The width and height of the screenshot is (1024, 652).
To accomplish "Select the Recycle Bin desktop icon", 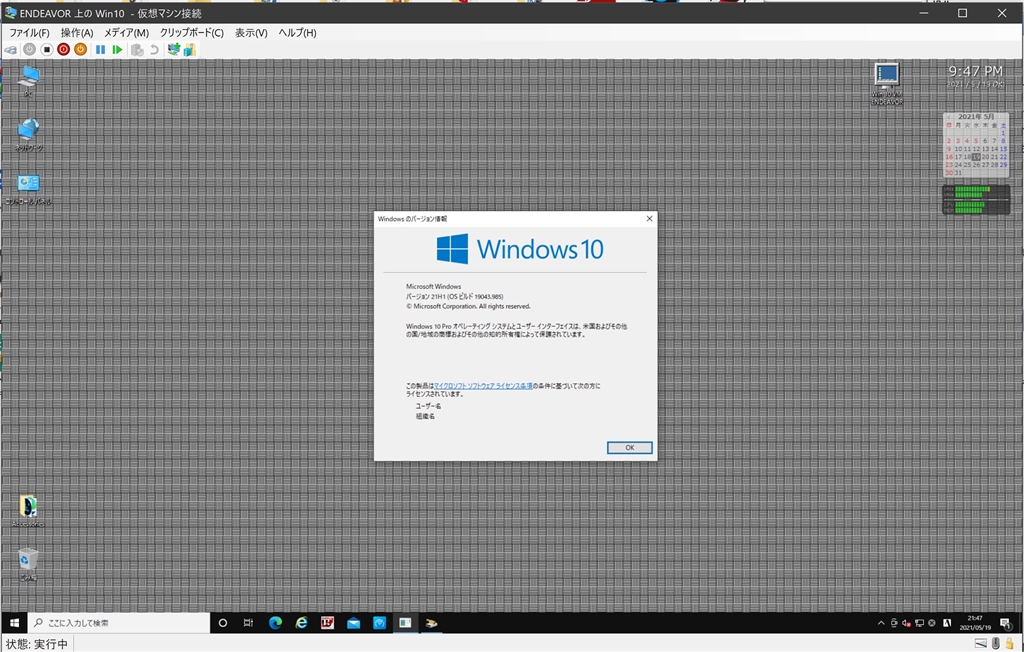I will 28,565.
